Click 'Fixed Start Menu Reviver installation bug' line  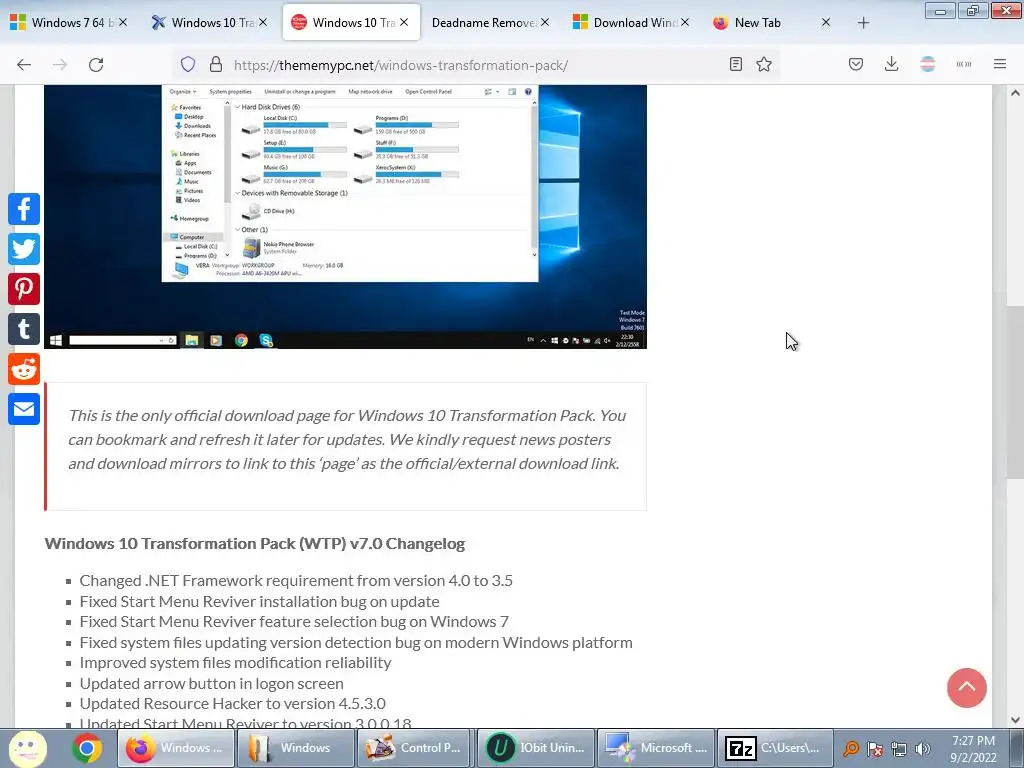259,601
